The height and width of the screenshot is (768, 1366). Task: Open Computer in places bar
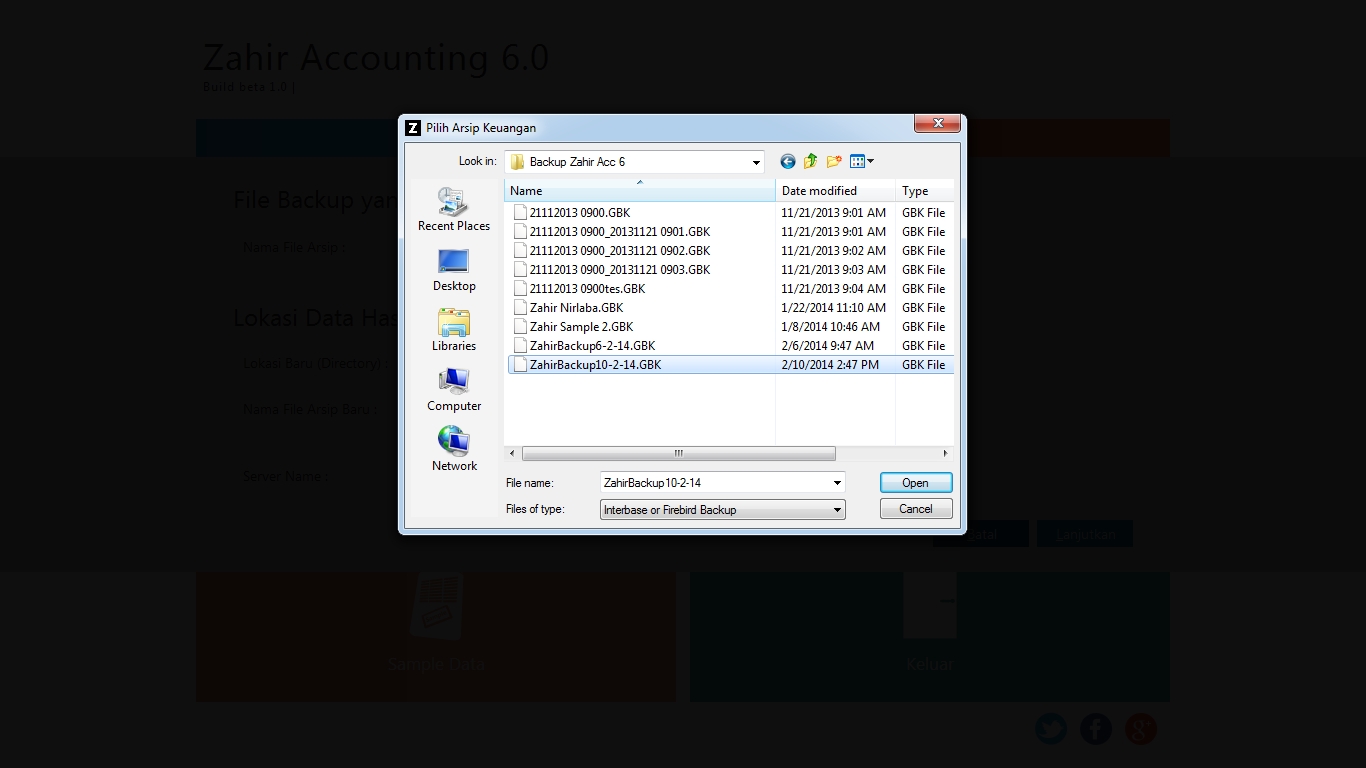[454, 390]
